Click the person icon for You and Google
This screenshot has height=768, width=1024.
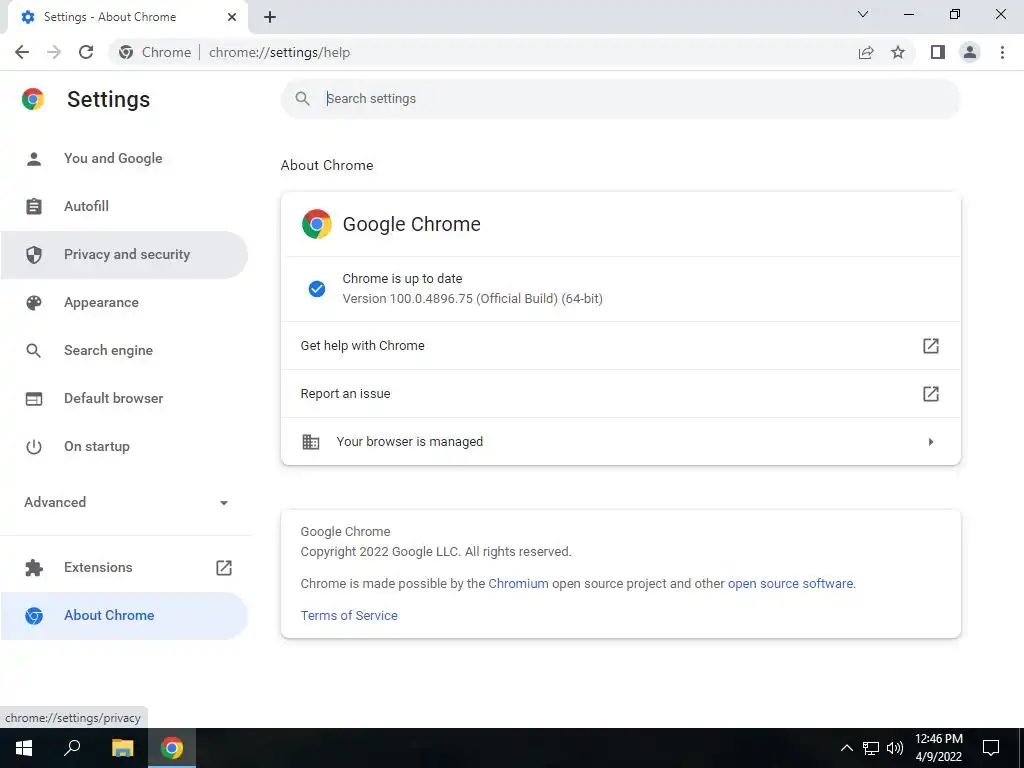tap(34, 158)
